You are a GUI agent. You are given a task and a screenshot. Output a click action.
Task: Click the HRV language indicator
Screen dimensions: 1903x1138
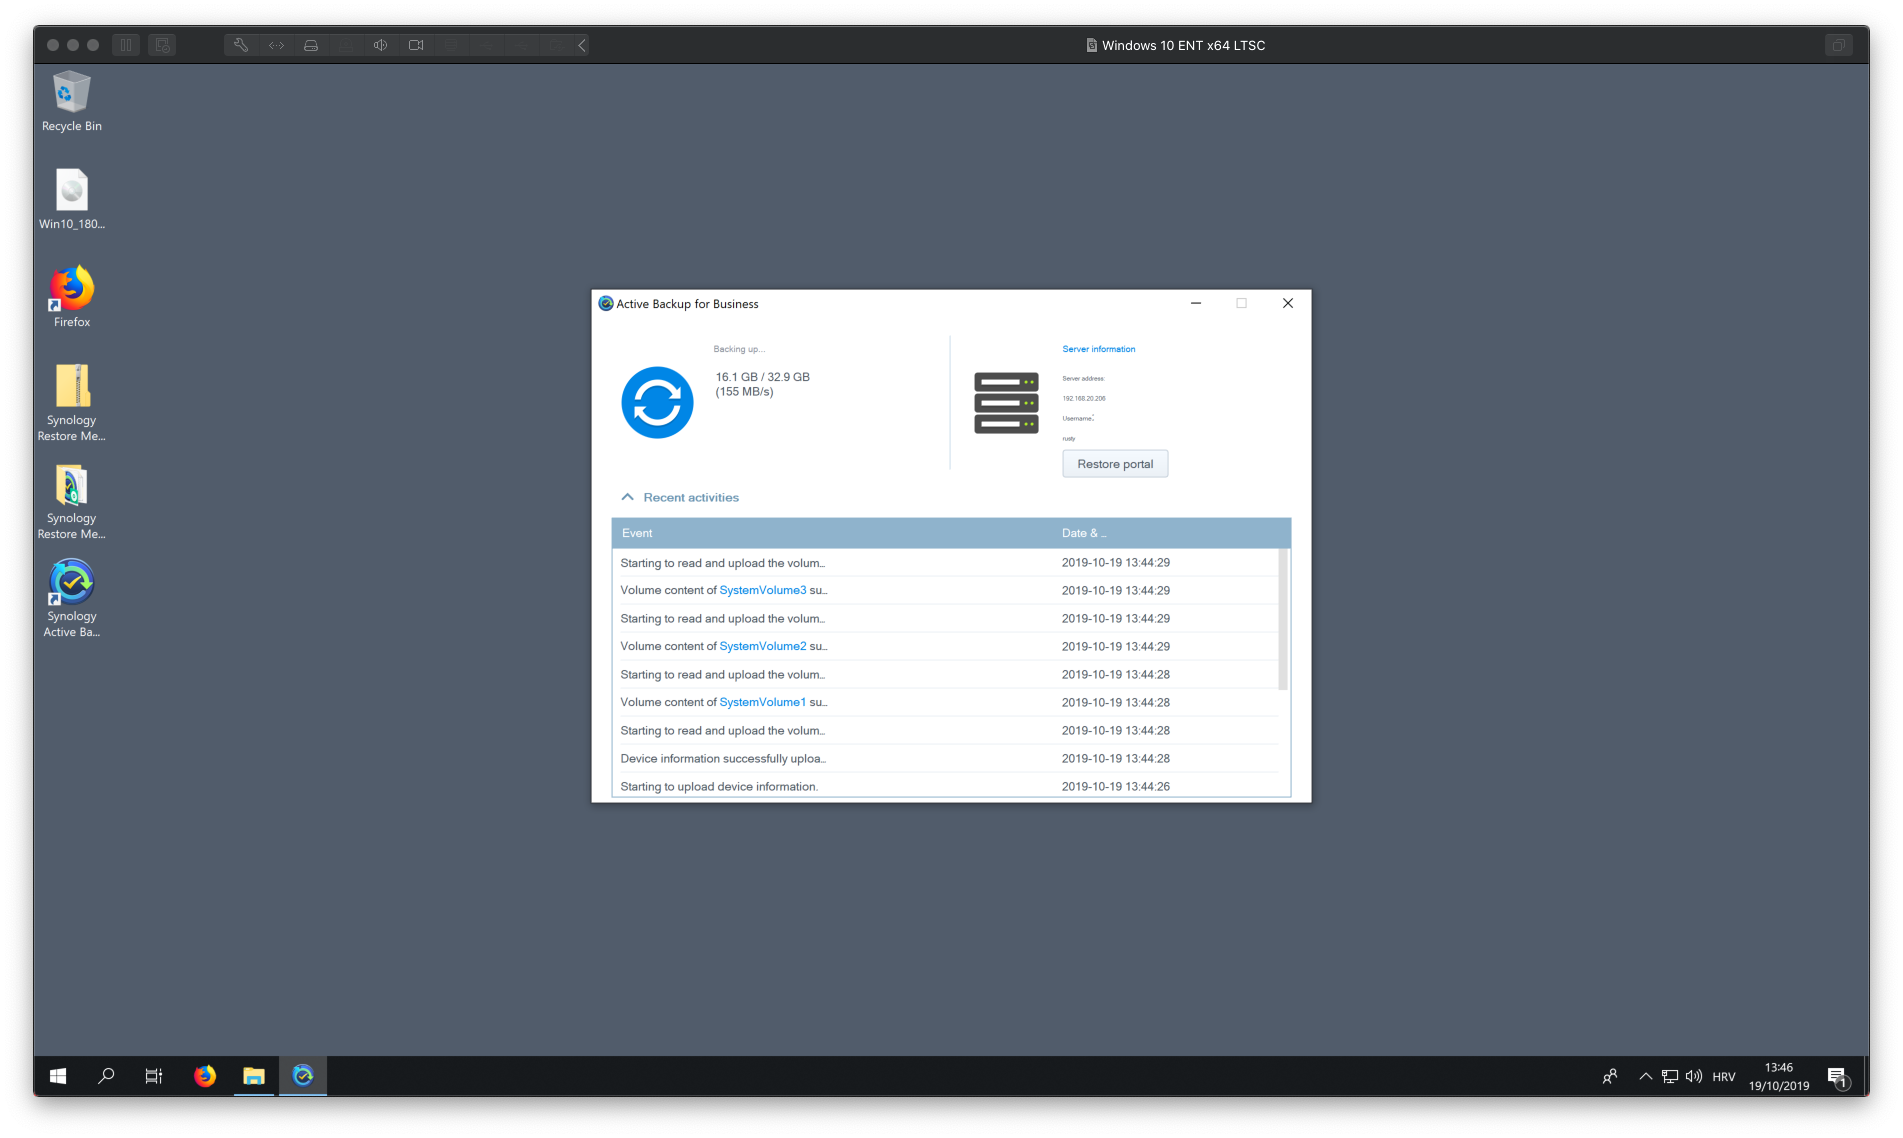[x=1724, y=1077]
